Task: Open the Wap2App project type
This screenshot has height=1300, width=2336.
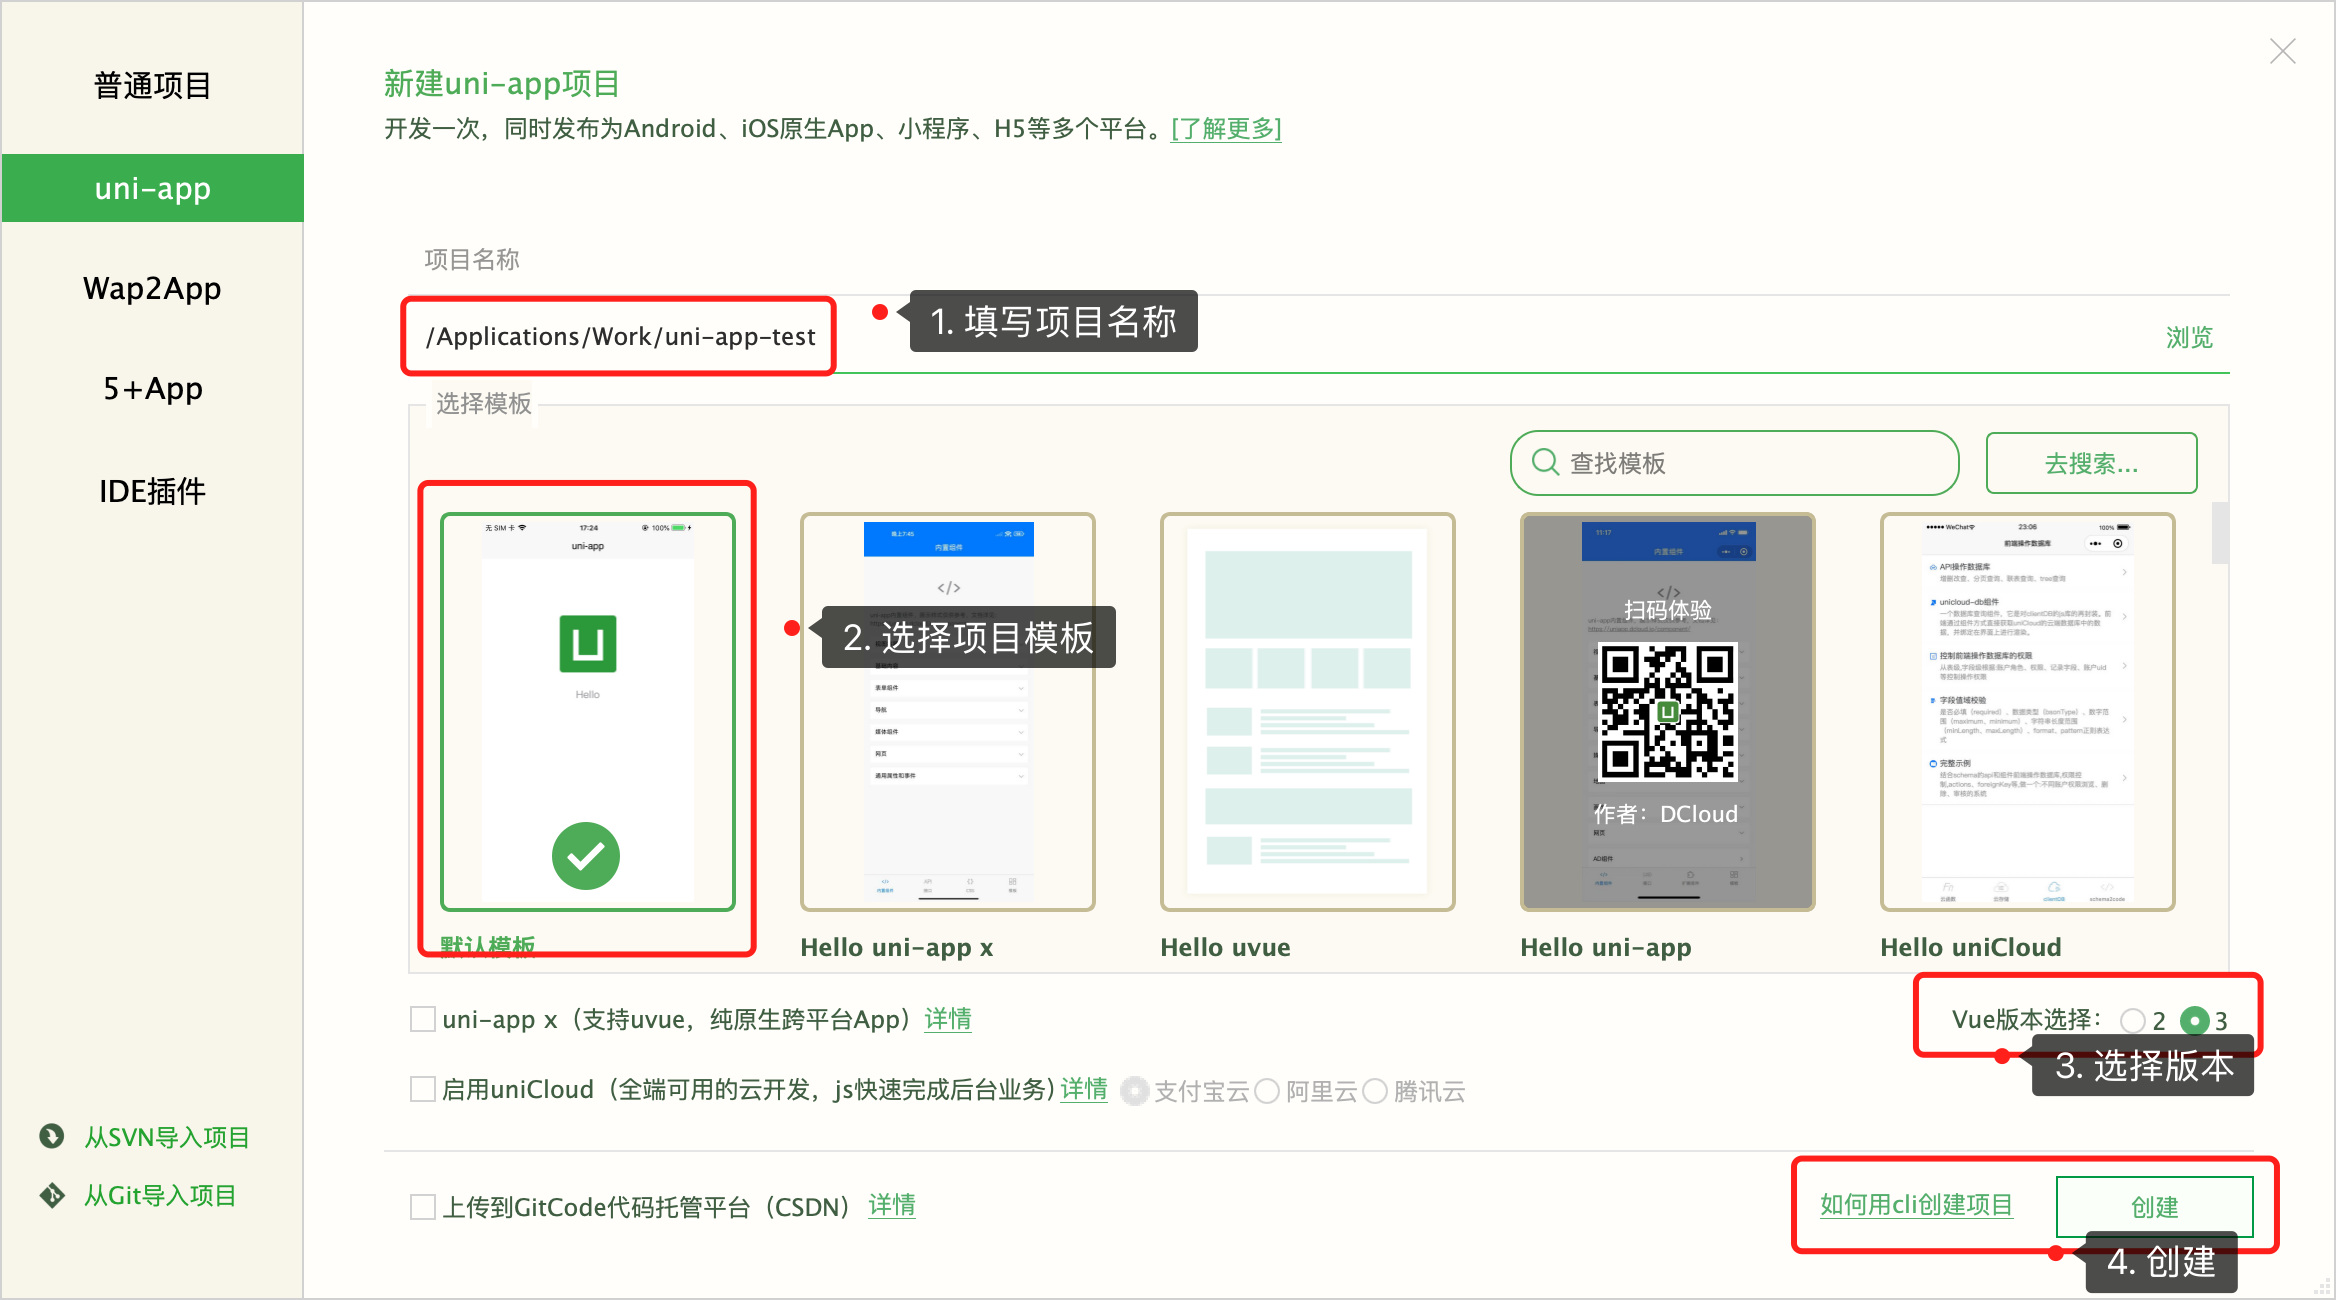Action: click(x=152, y=289)
